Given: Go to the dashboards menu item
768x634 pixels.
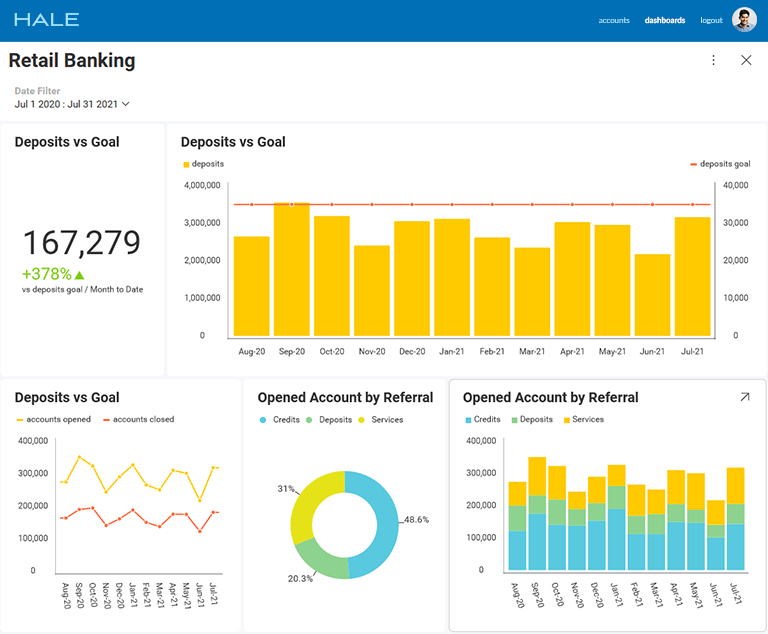Looking at the screenshot, I should pyautogui.click(x=665, y=20).
